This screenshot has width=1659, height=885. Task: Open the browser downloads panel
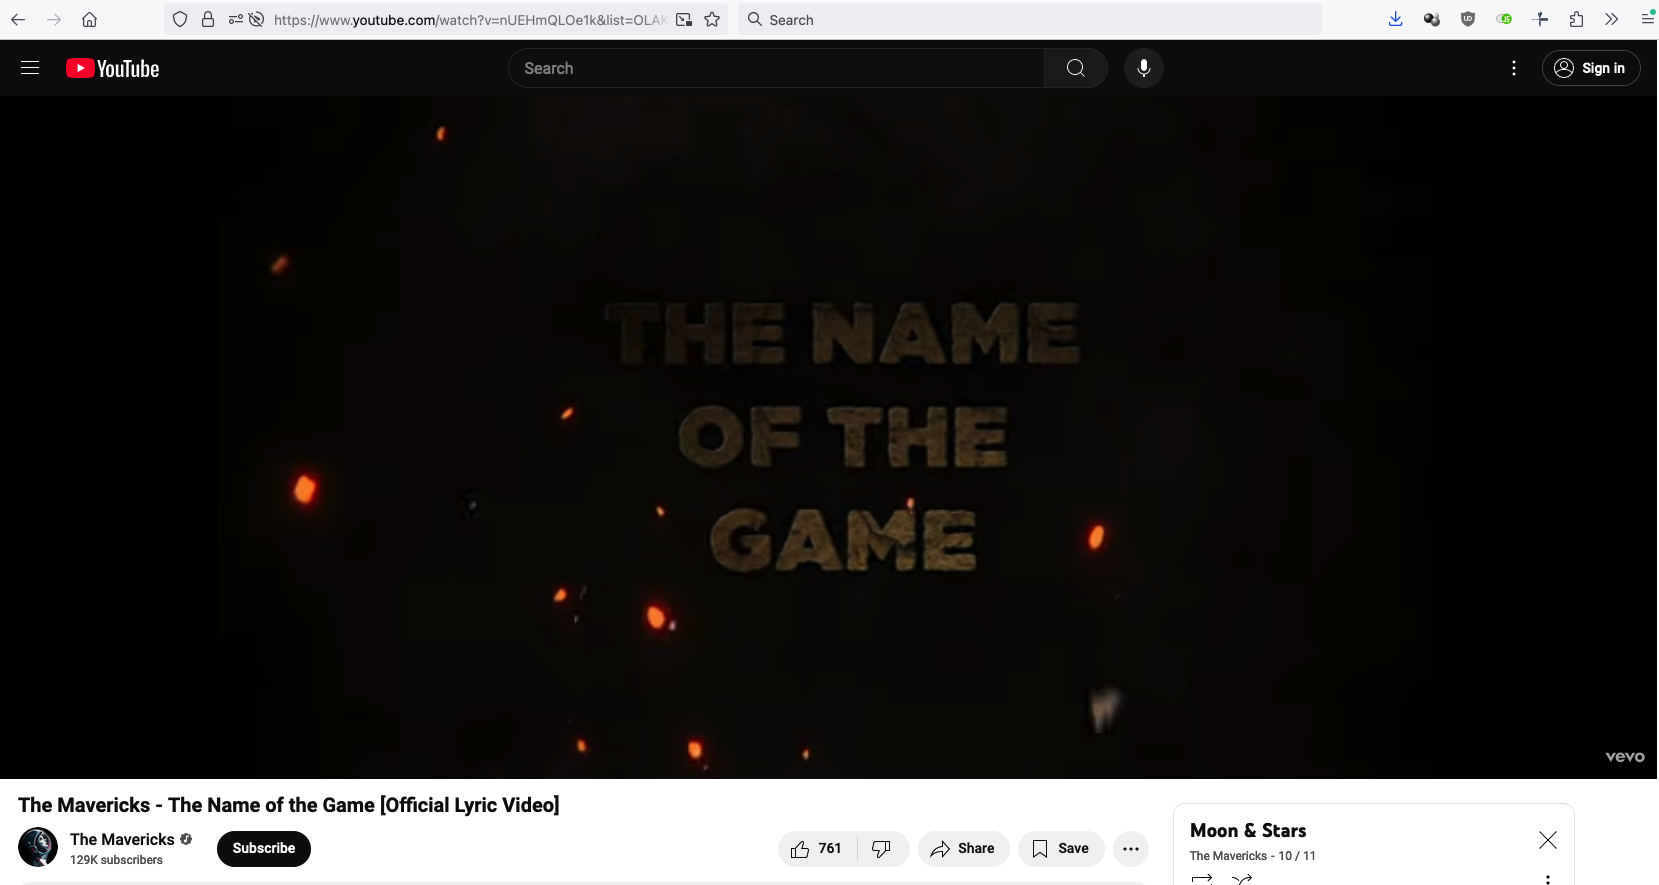1396,19
